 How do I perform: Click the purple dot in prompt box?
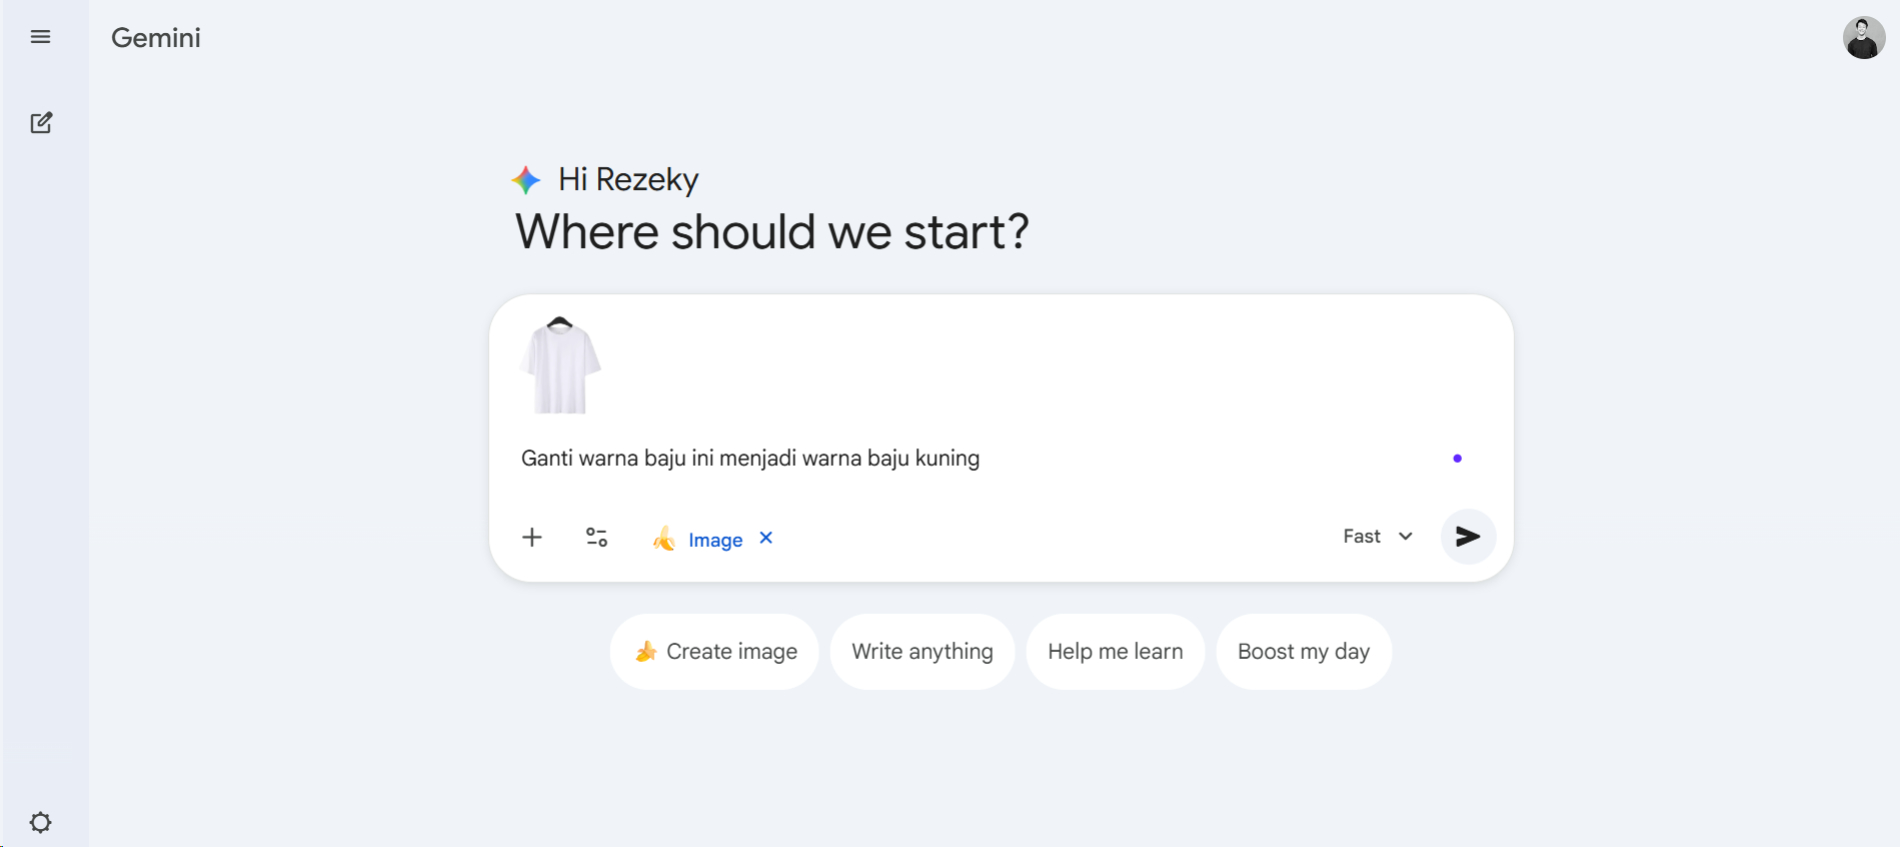point(1457,458)
